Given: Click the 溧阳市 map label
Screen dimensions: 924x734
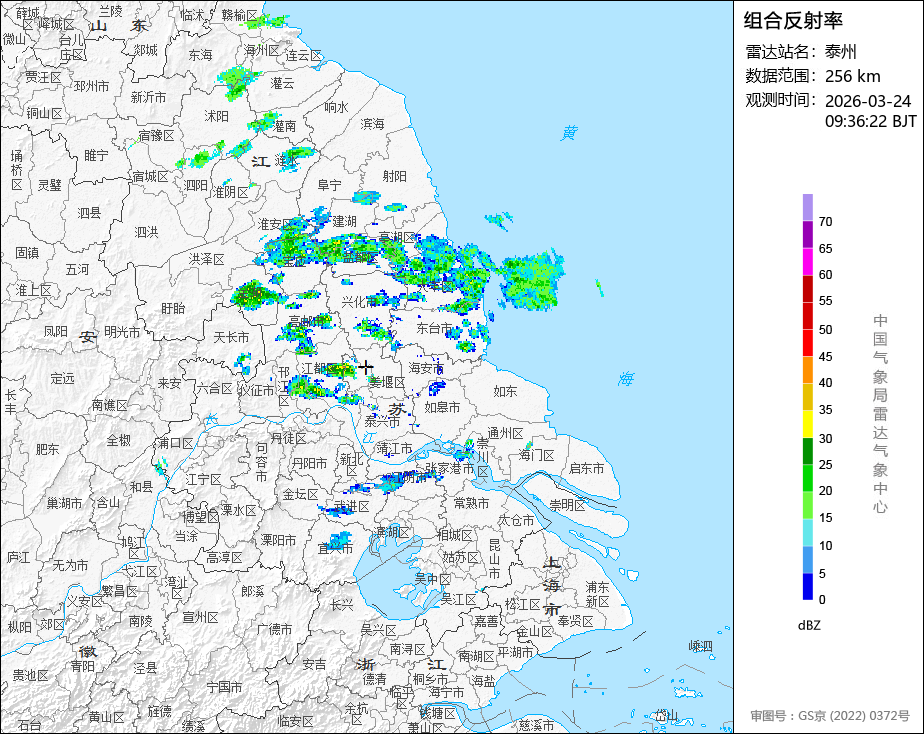Looking at the screenshot, I should tap(278, 540).
